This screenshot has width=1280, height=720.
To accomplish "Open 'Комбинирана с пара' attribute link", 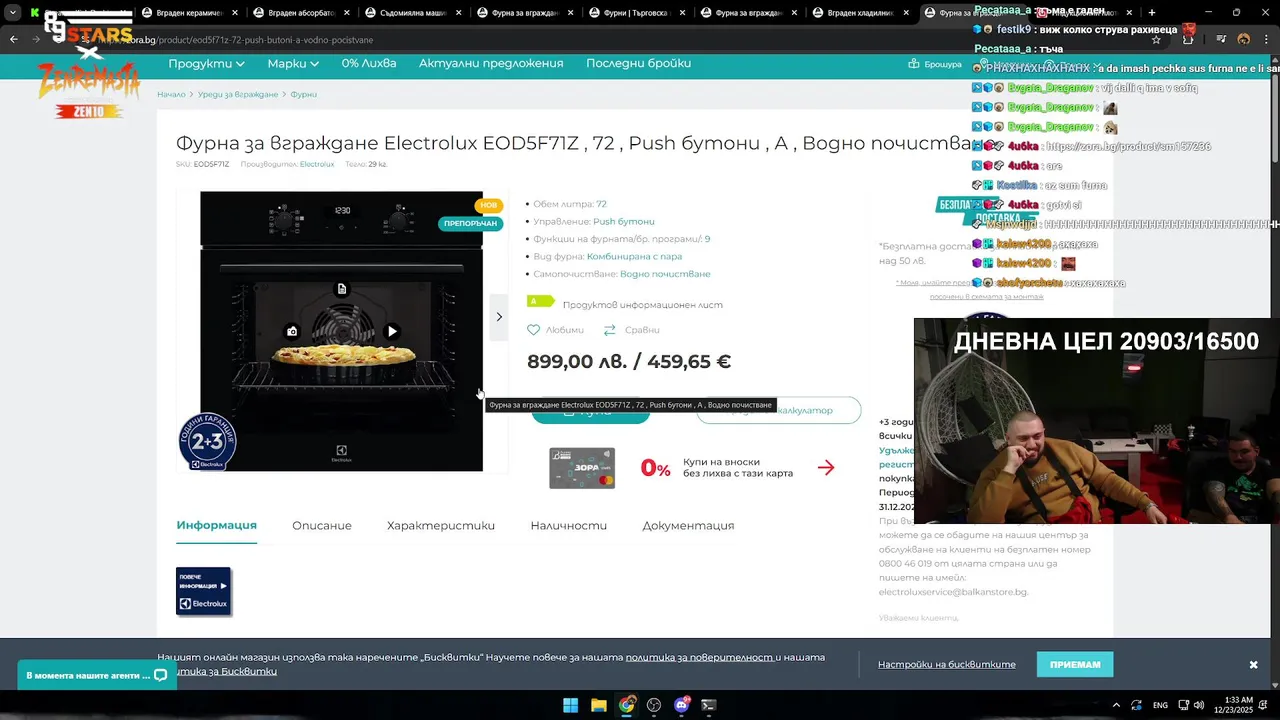I will (634, 256).
